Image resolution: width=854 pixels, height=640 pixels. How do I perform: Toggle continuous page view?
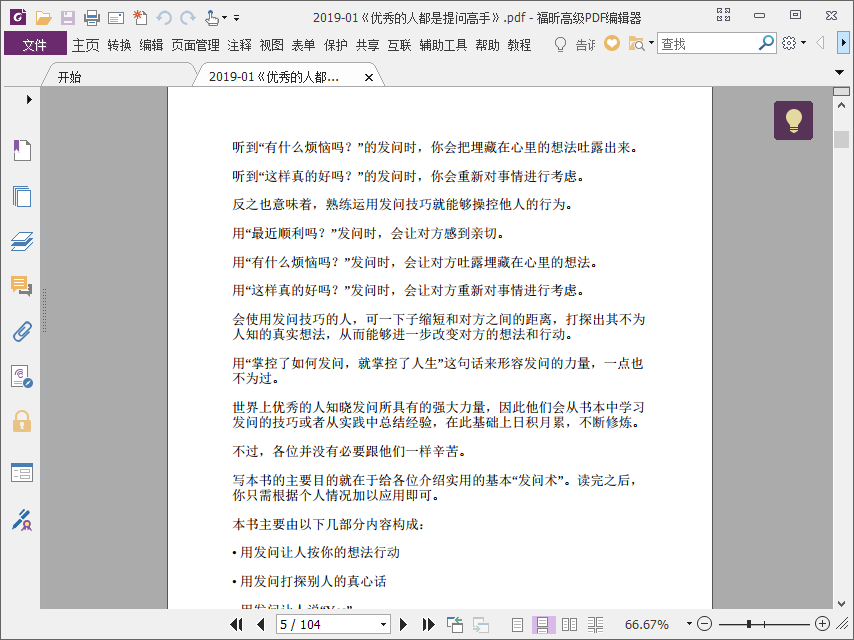click(x=542, y=625)
